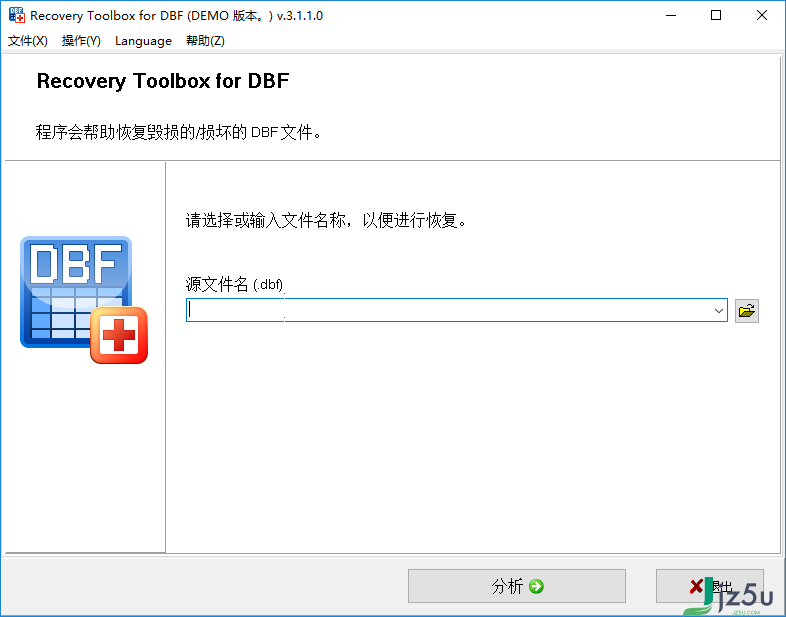Click the app icon in the title bar
The height and width of the screenshot is (617, 786).
[x=17, y=15]
